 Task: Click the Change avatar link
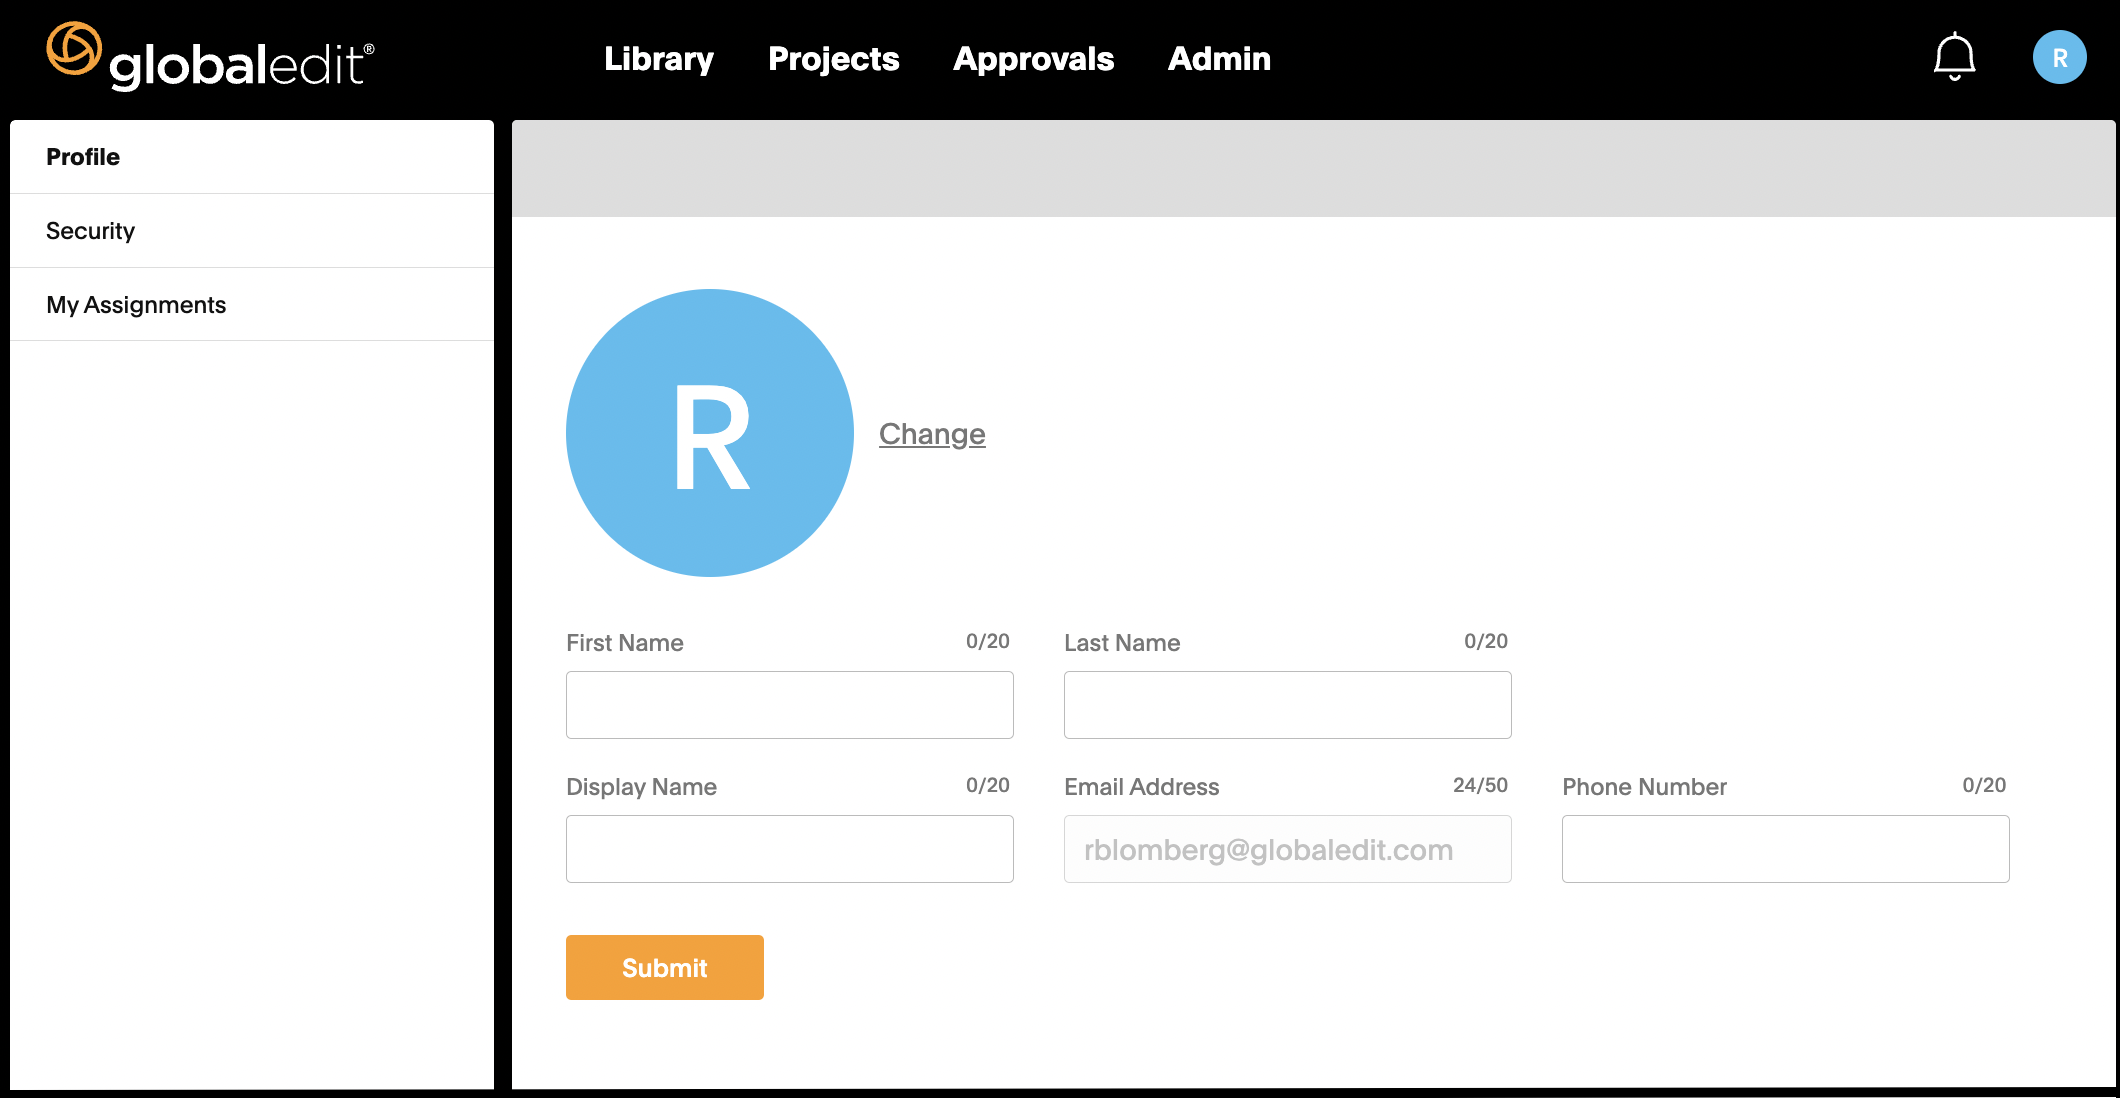[932, 434]
